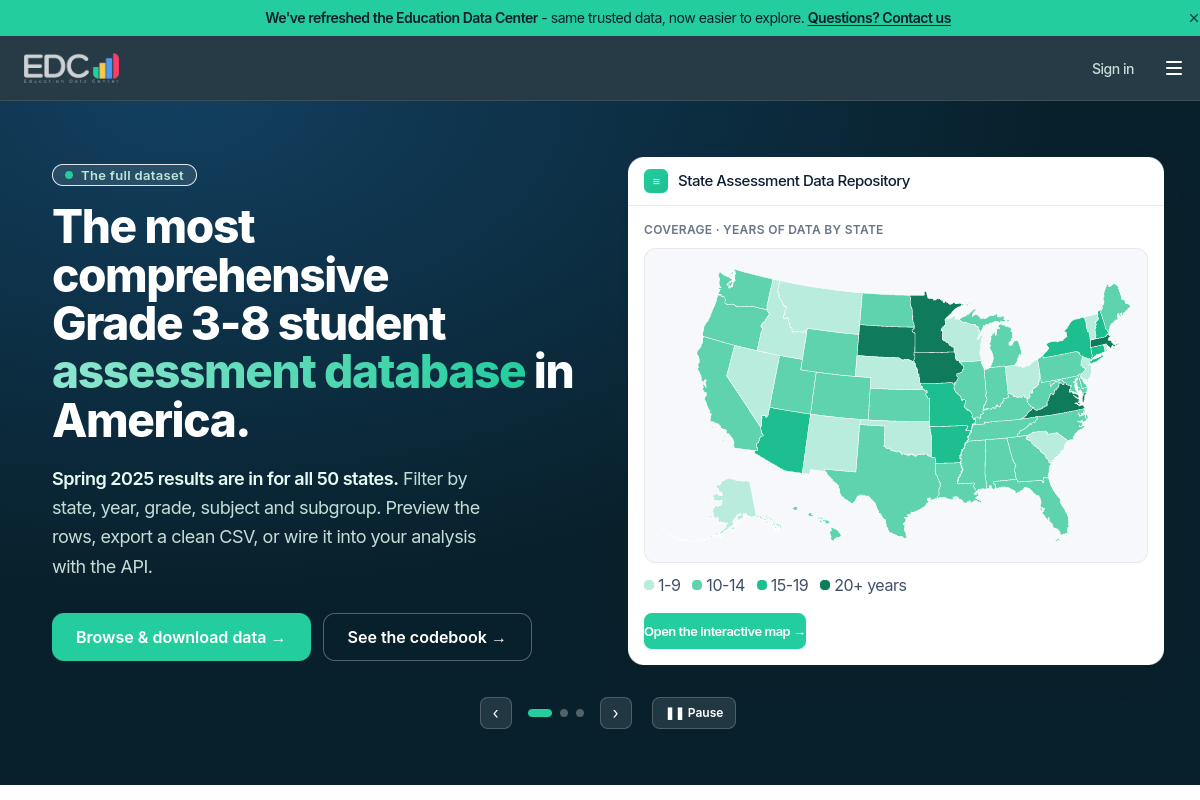
Task: Click Alaska on the coverage map
Action: pyautogui.click(x=735, y=500)
